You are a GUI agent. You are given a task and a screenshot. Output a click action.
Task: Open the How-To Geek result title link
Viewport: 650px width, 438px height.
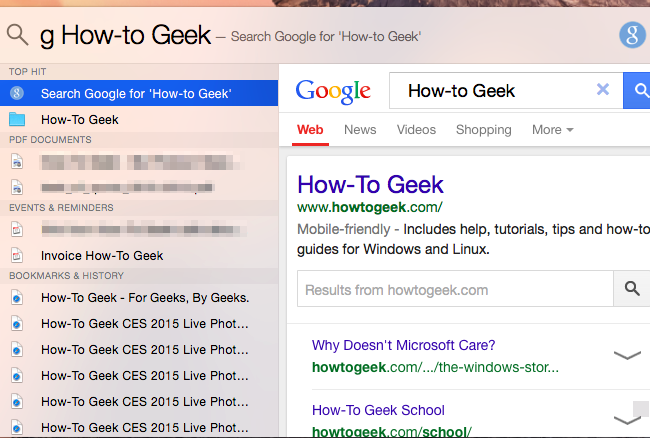coord(370,184)
